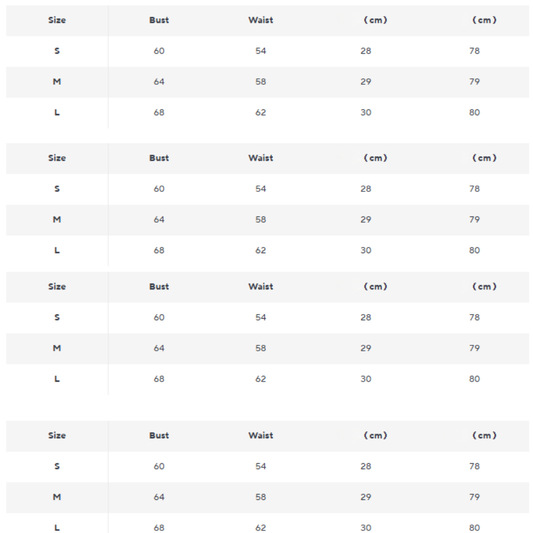This screenshot has width=533, height=533.
Task: Select value 29 in the second table
Action: (366, 220)
